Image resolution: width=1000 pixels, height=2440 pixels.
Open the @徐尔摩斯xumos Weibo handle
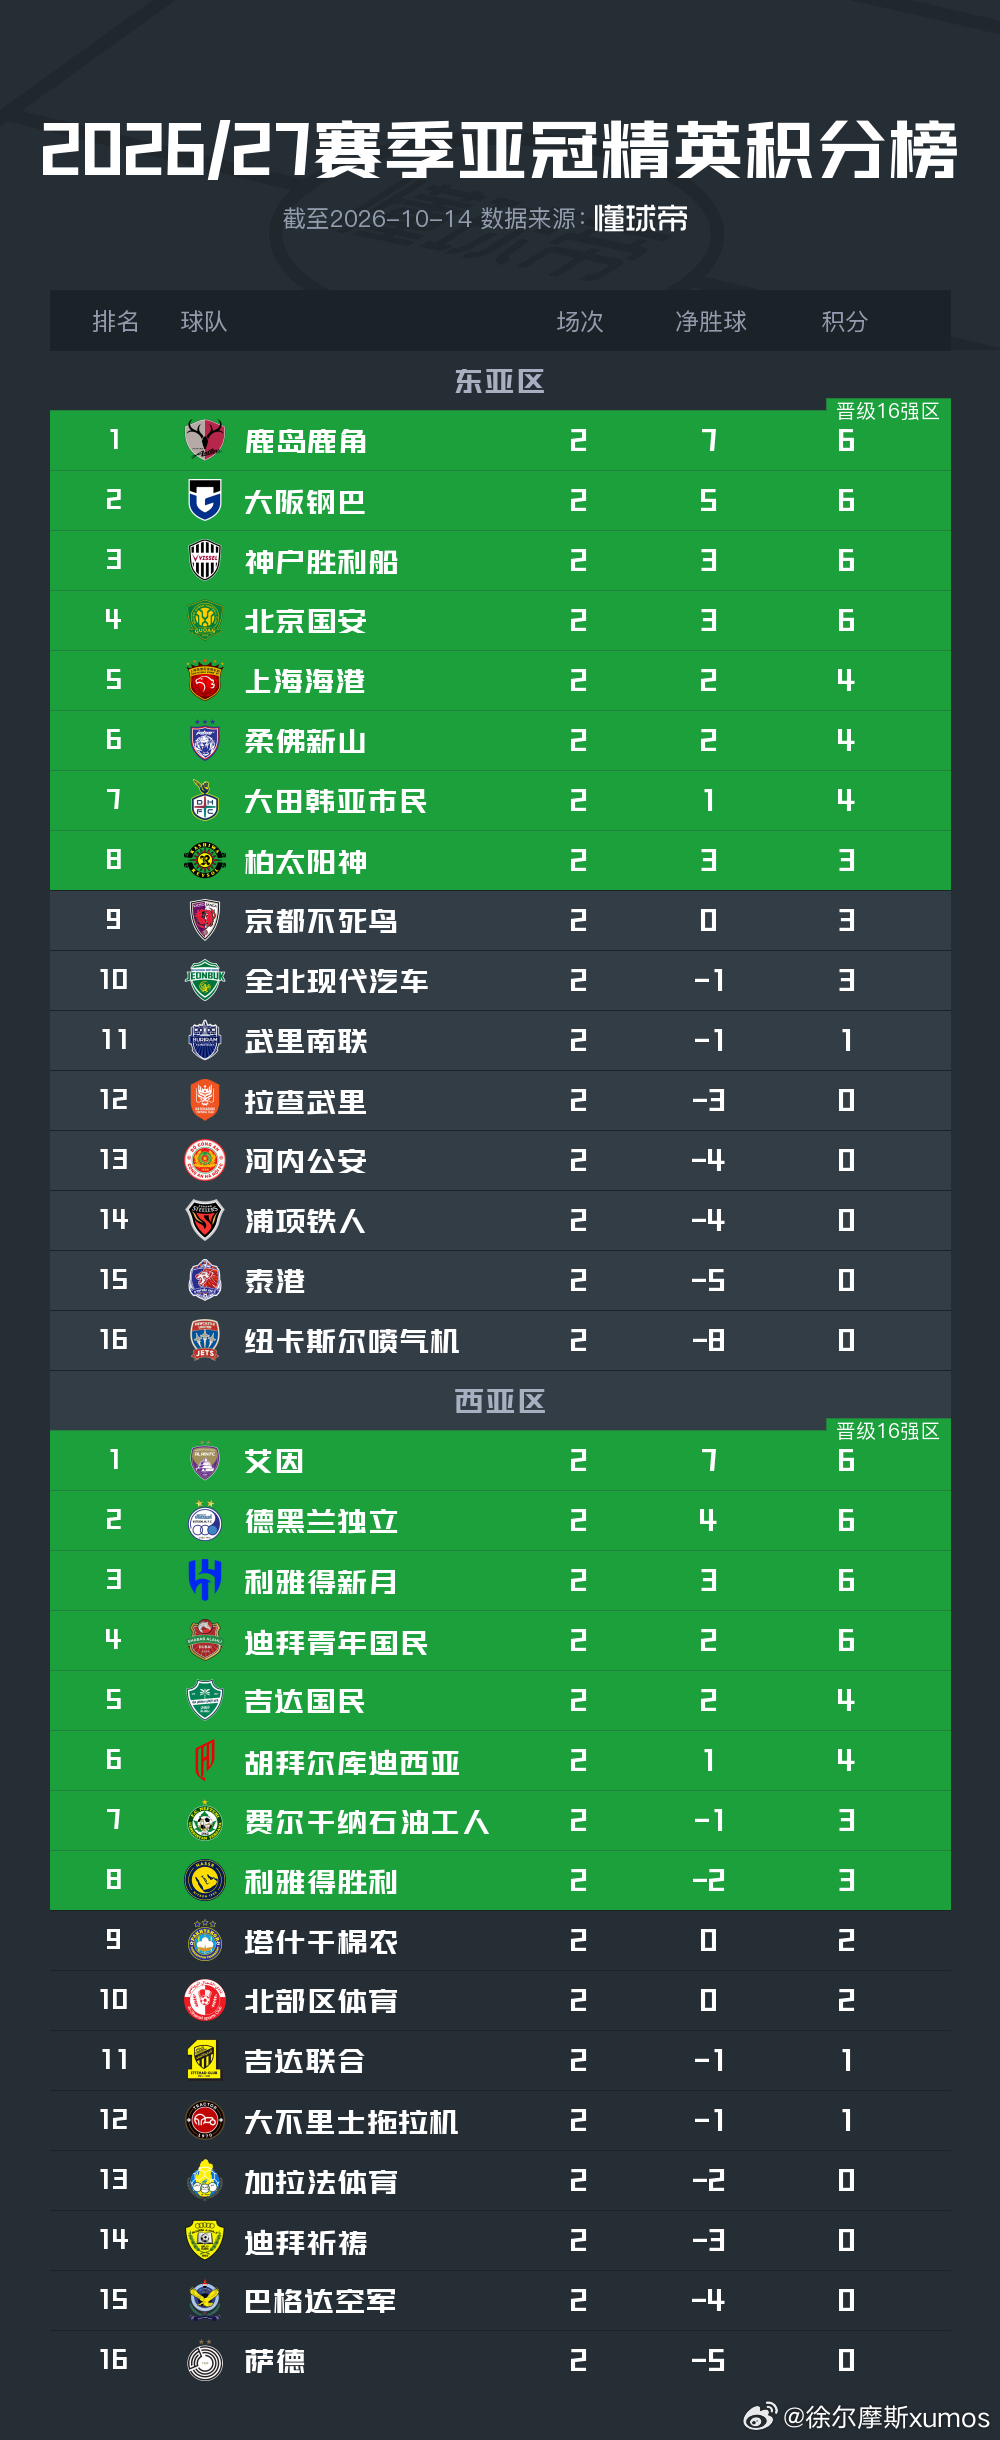coord(886,2417)
